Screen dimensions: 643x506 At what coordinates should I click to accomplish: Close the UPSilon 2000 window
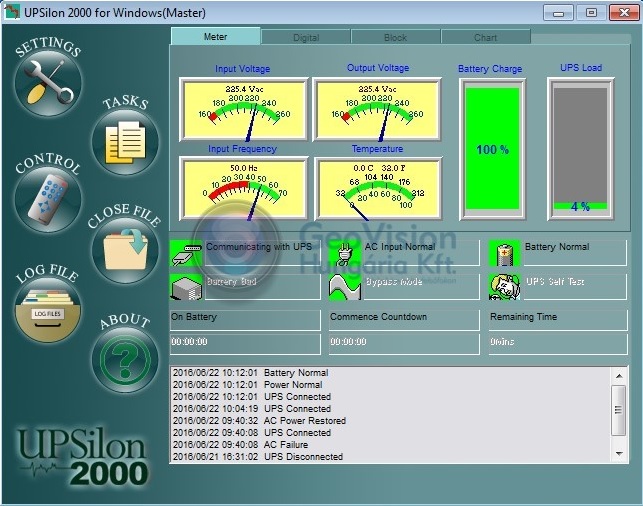tap(624, 13)
